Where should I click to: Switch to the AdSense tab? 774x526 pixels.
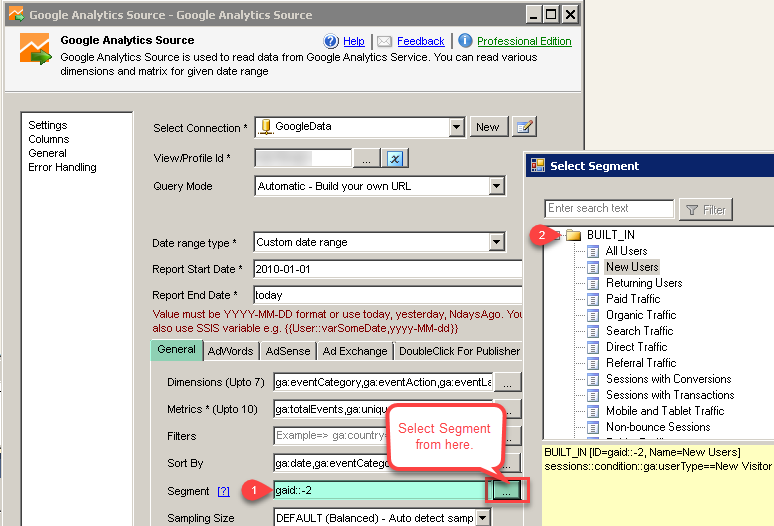click(x=288, y=351)
